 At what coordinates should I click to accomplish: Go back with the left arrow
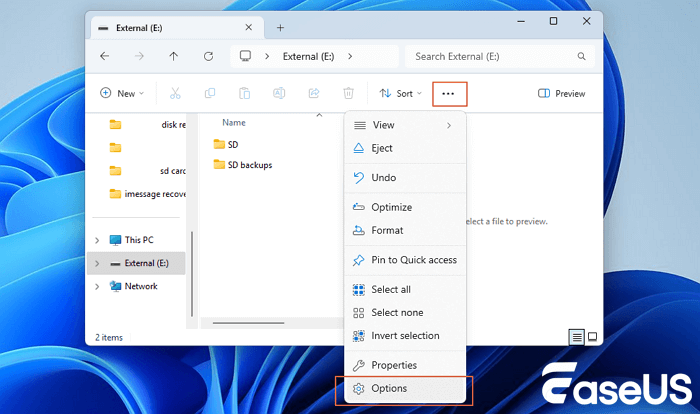click(104, 56)
